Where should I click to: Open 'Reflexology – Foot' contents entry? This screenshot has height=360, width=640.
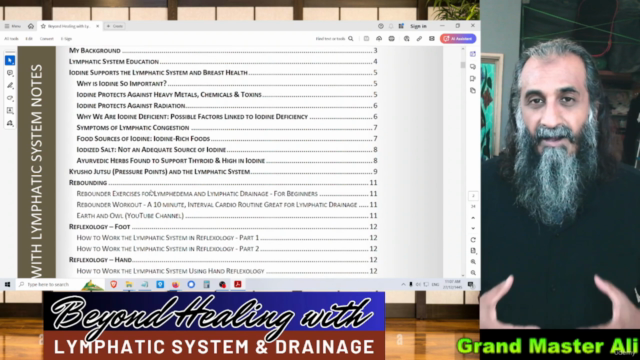tap(223, 227)
